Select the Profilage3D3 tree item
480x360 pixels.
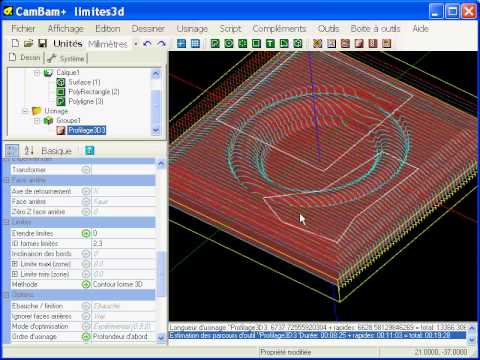[87, 130]
